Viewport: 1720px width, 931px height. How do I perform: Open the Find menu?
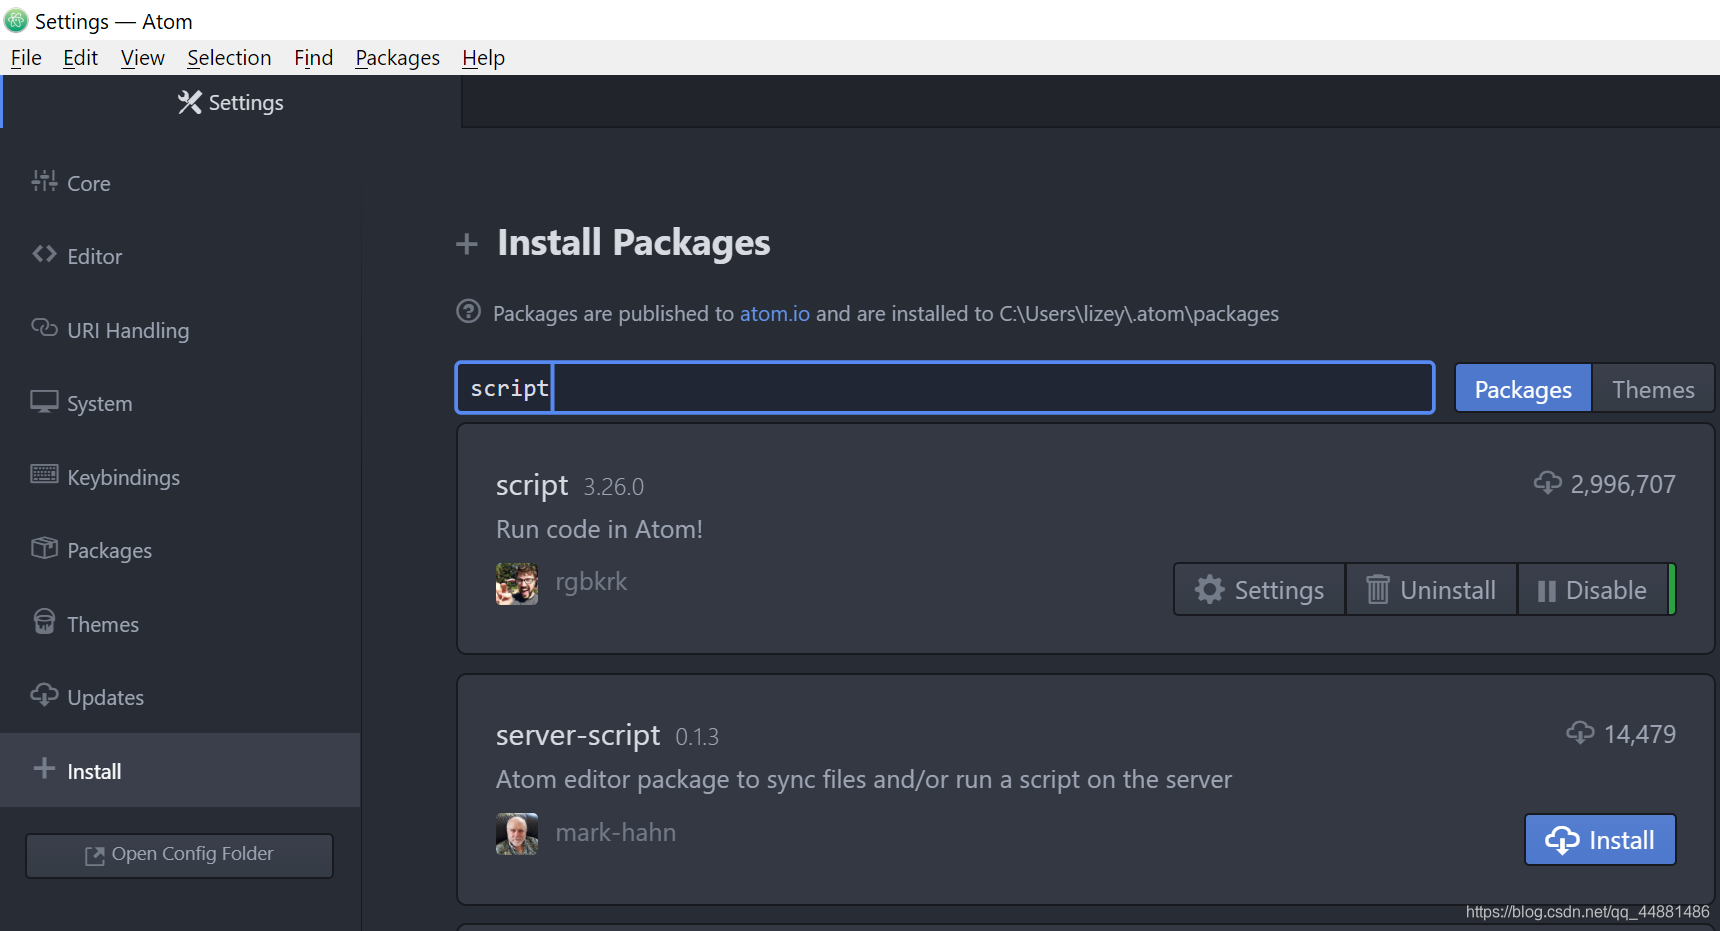pyautogui.click(x=313, y=58)
